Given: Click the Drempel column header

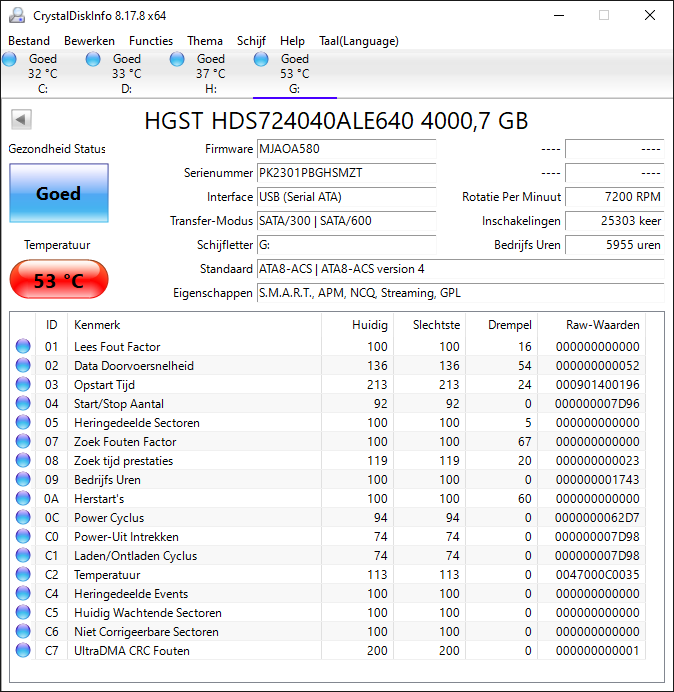Looking at the screenshot, I should [501, 325].
